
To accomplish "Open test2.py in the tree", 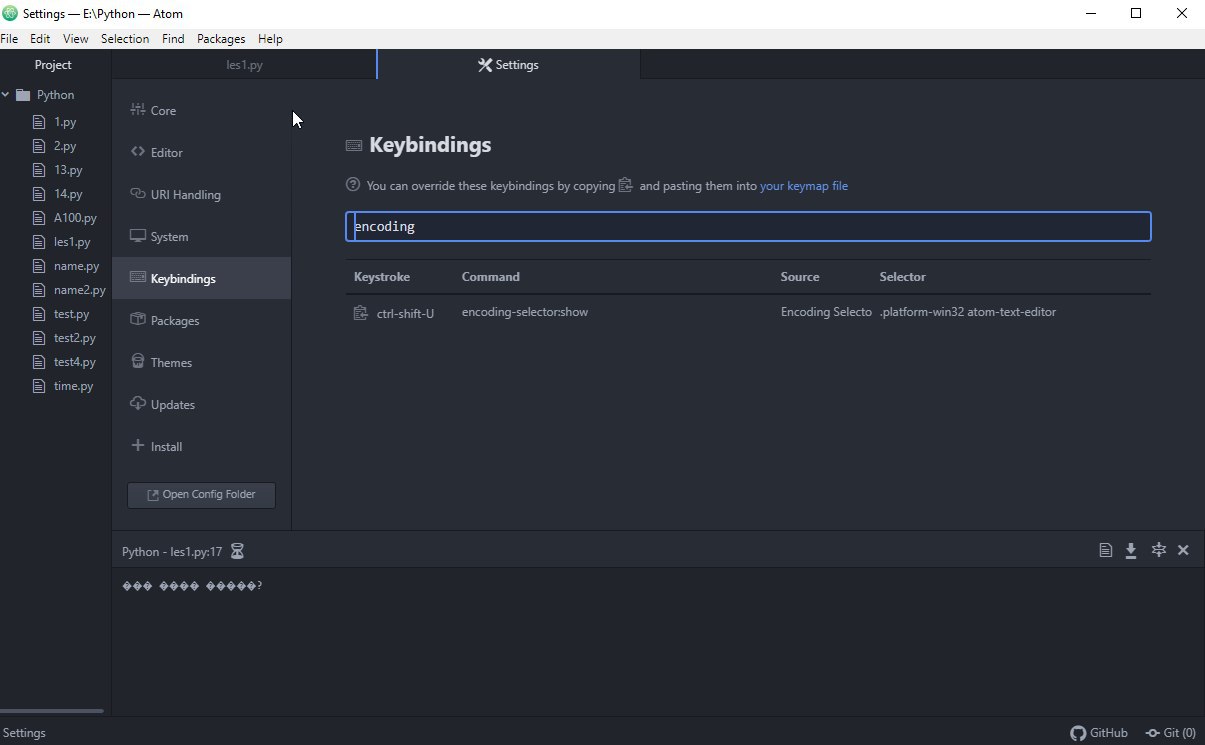I will 75,338.
